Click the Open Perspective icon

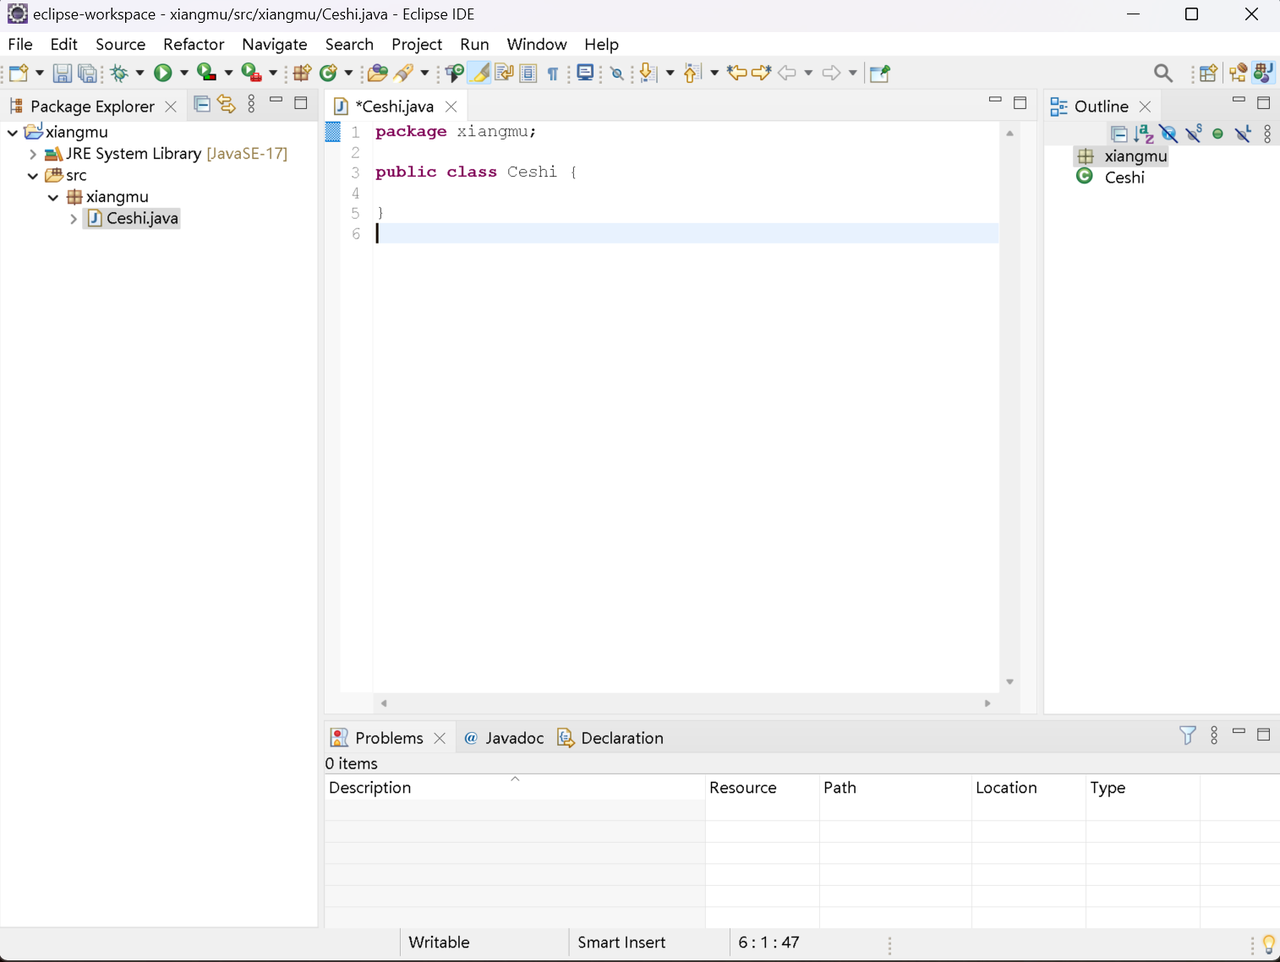tap(1208, 73)
